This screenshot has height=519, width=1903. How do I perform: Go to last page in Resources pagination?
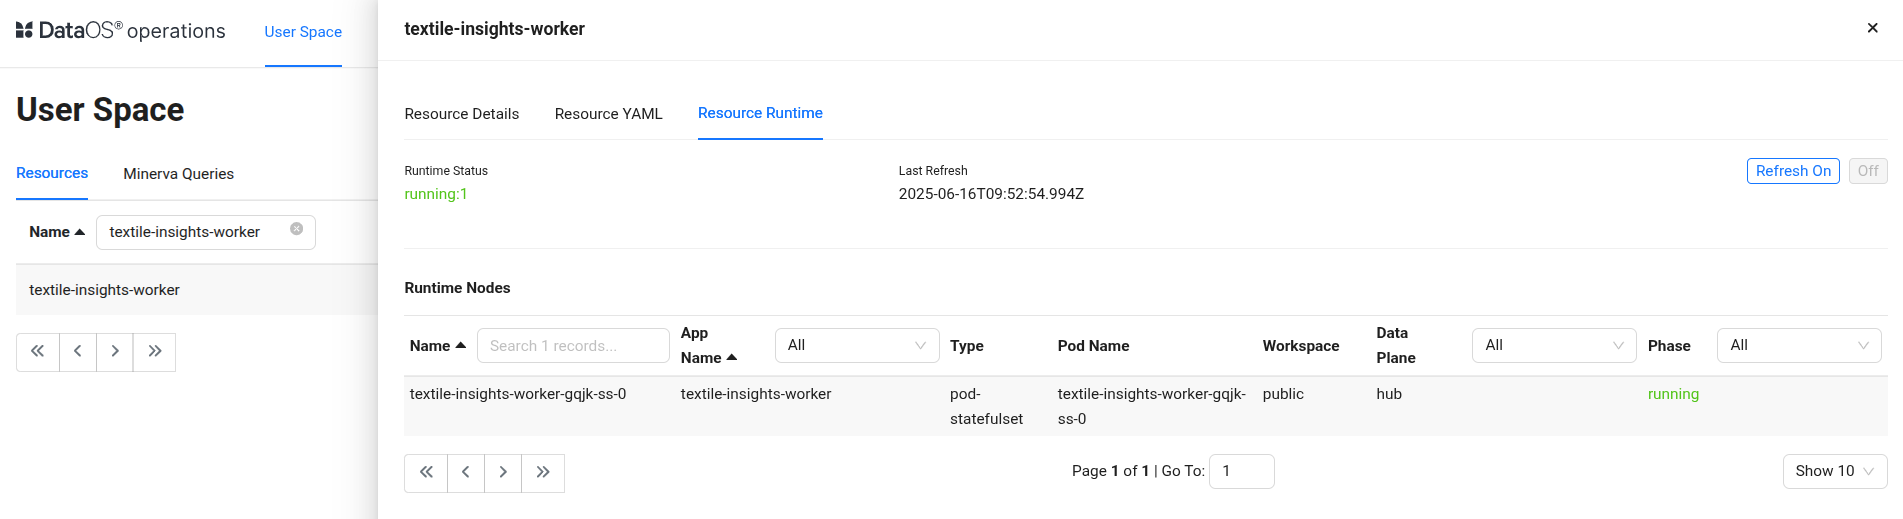[155, 352]
